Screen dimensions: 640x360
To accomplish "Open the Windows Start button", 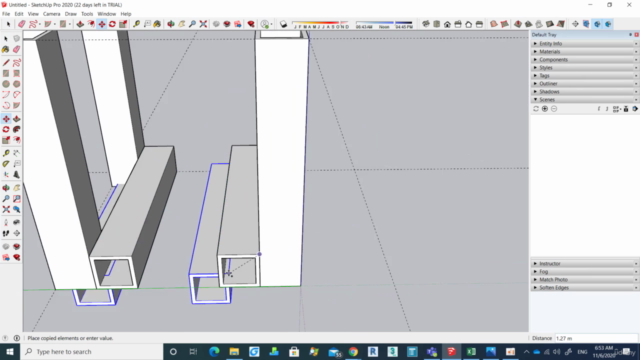I will point(10,351).
